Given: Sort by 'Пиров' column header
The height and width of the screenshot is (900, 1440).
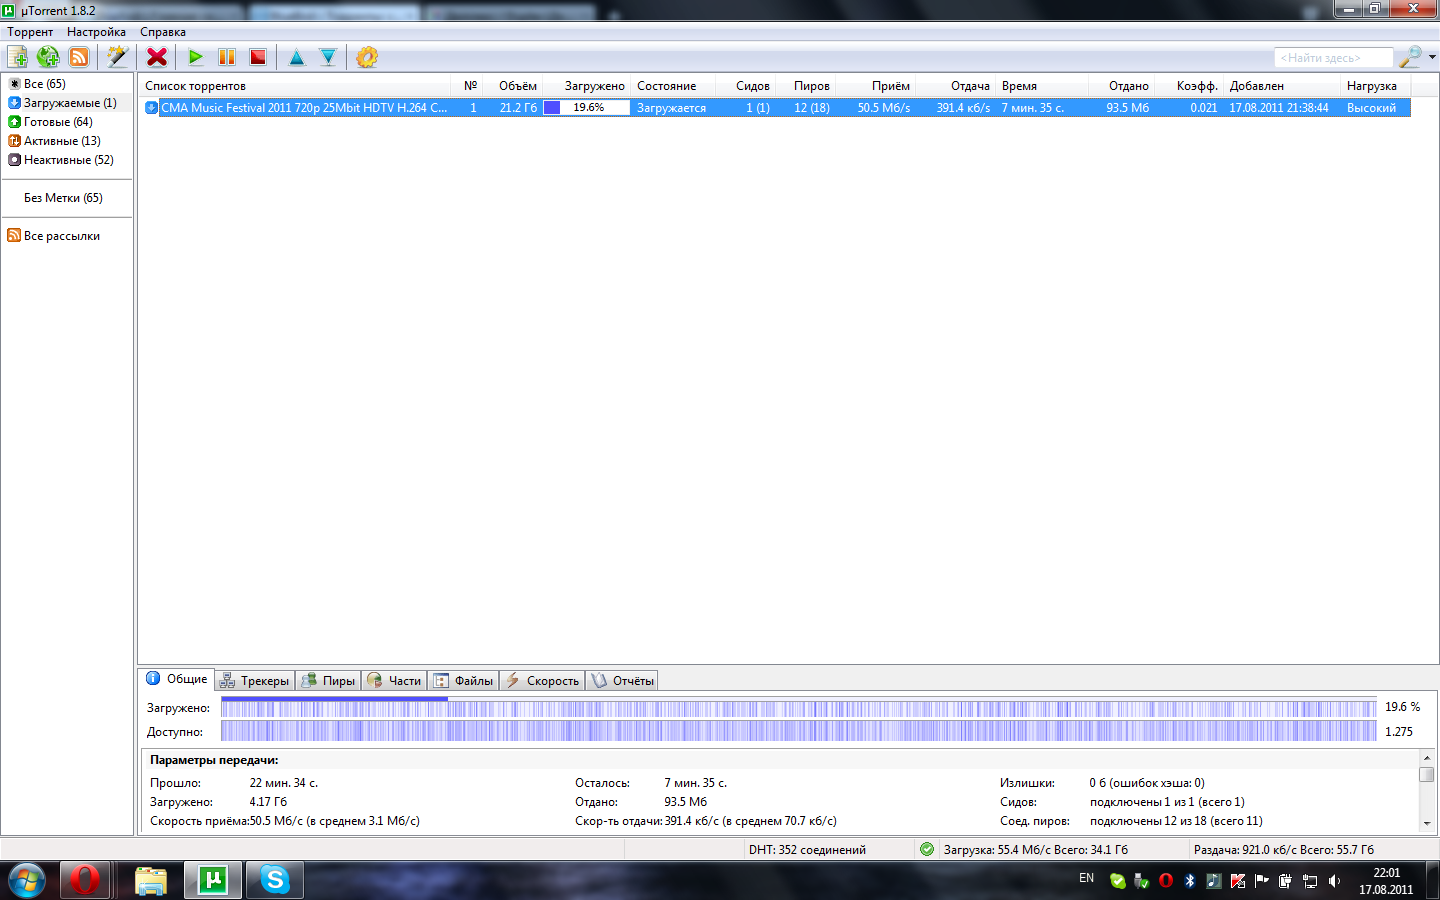Looking at the screenshot, I should (807, 86).
